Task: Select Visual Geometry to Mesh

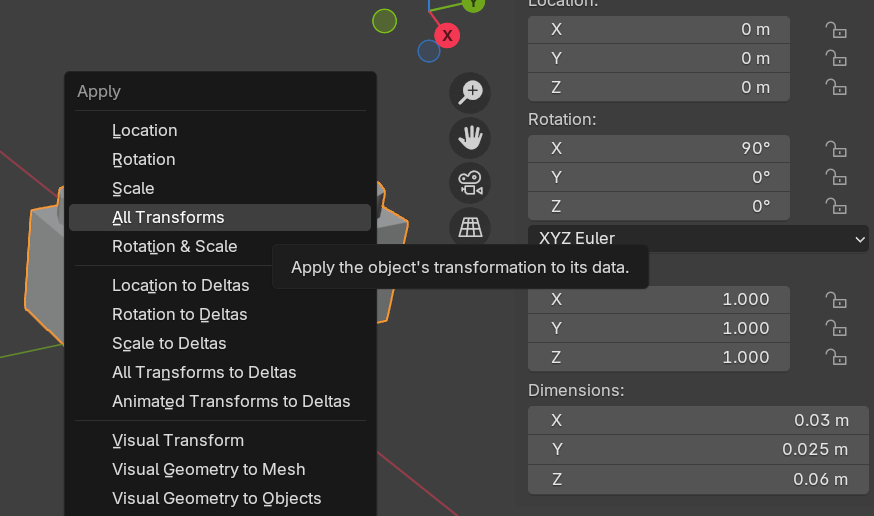Action: pos(209,469)
